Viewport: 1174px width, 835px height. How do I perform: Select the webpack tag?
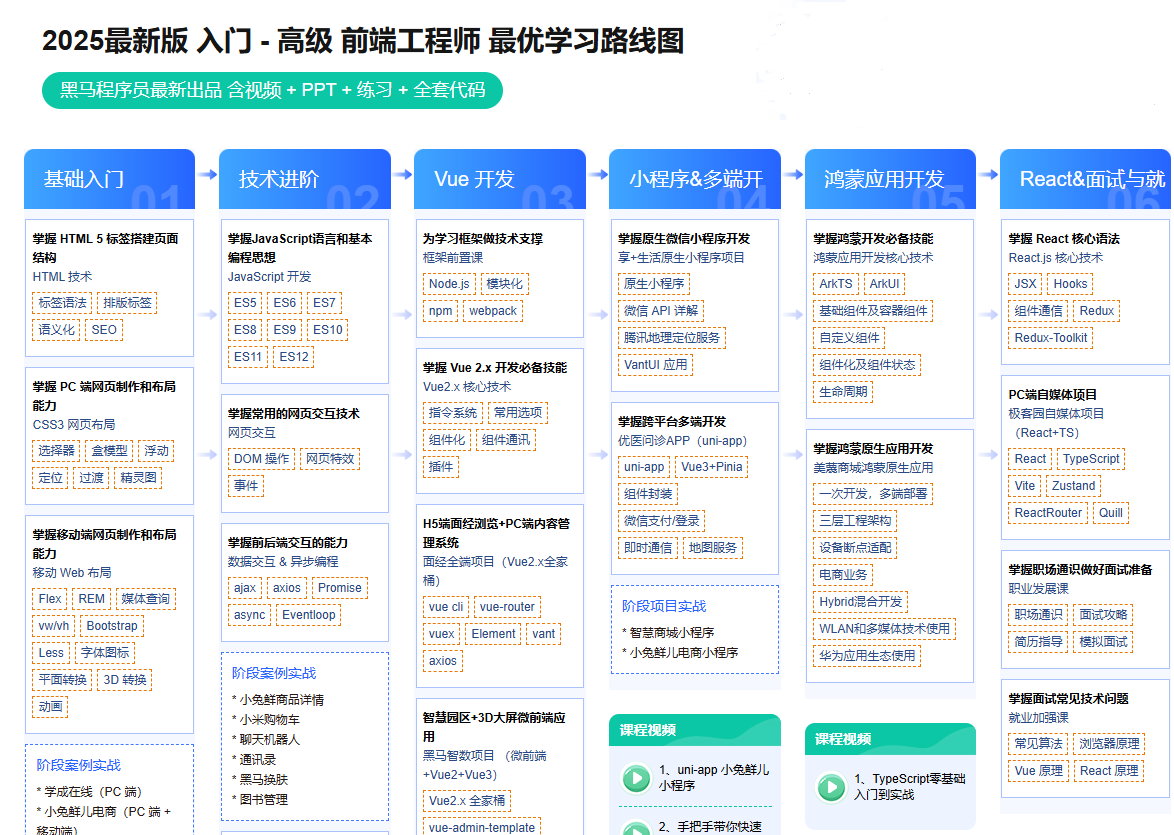tap(493, 311)
